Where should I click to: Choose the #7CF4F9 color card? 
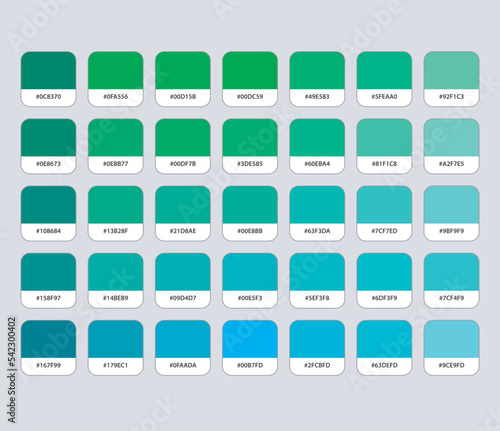(x=451, y=281)
